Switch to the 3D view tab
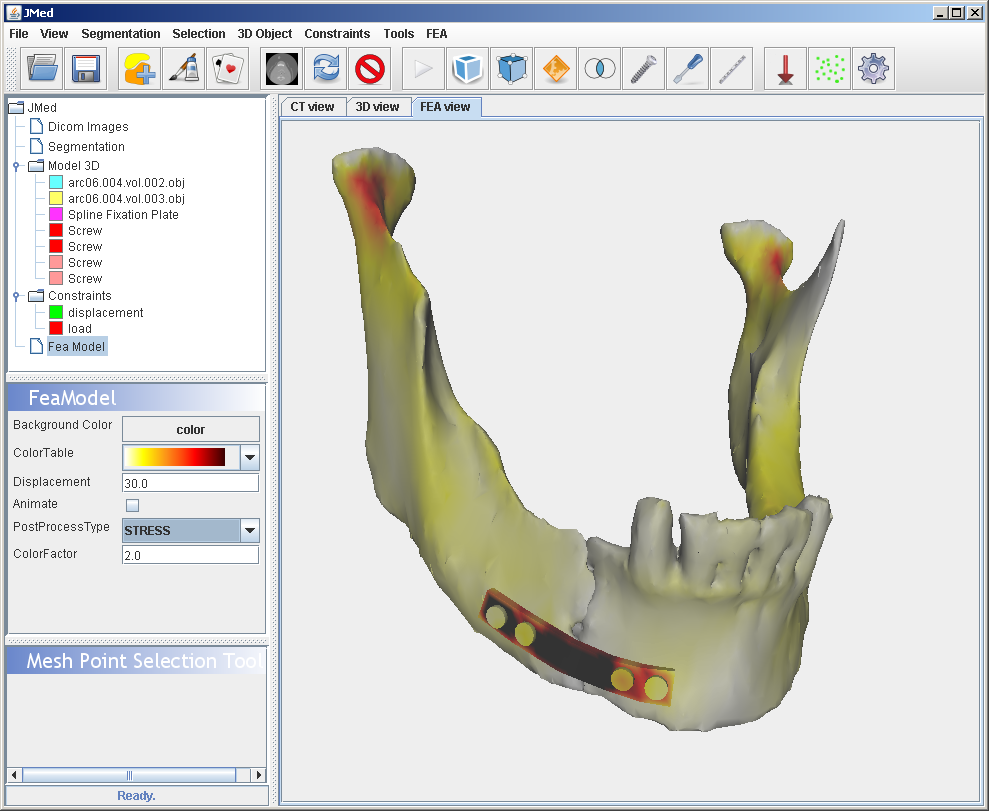The width and height of the screenshot is (989, 811). point(377,107)
